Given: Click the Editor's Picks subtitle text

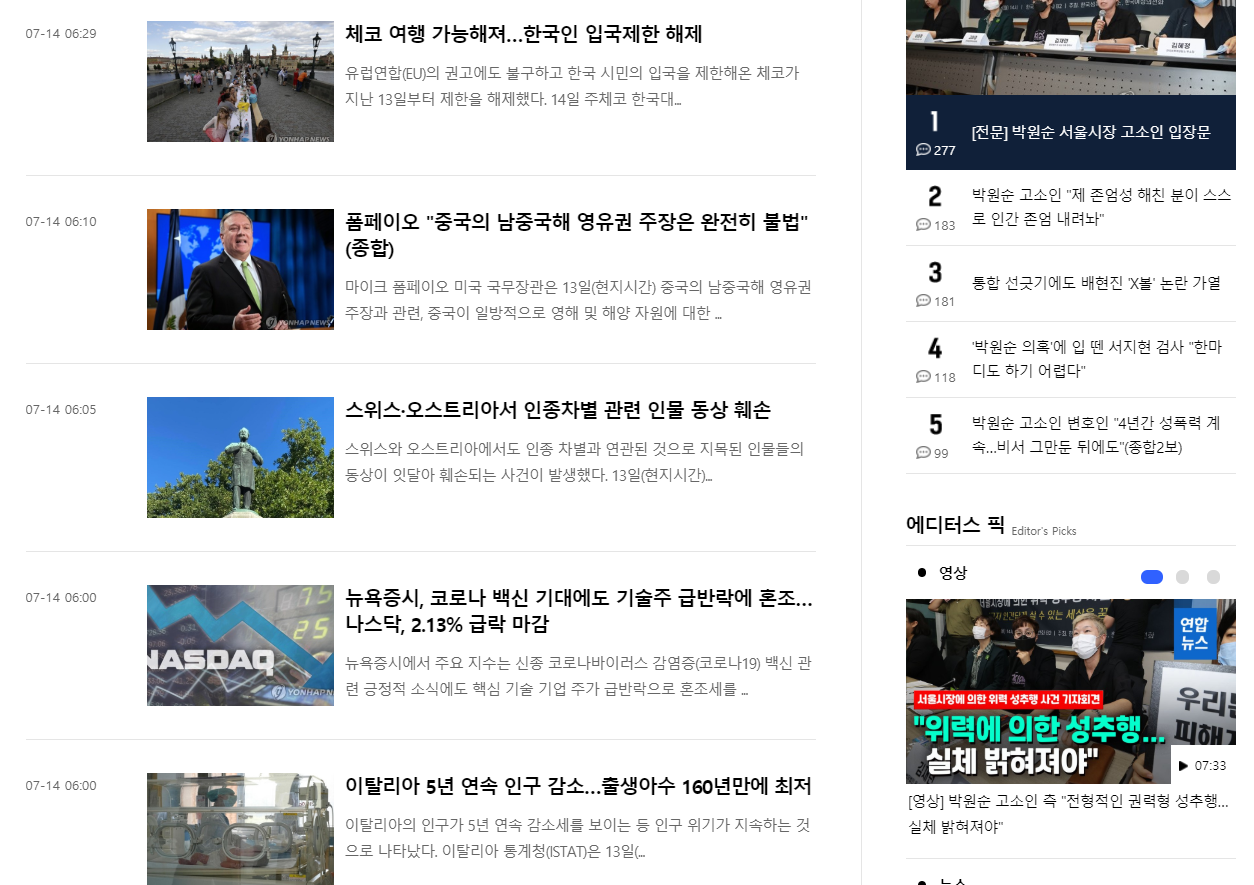Looking at the screenshot, I should (1044, 531).
